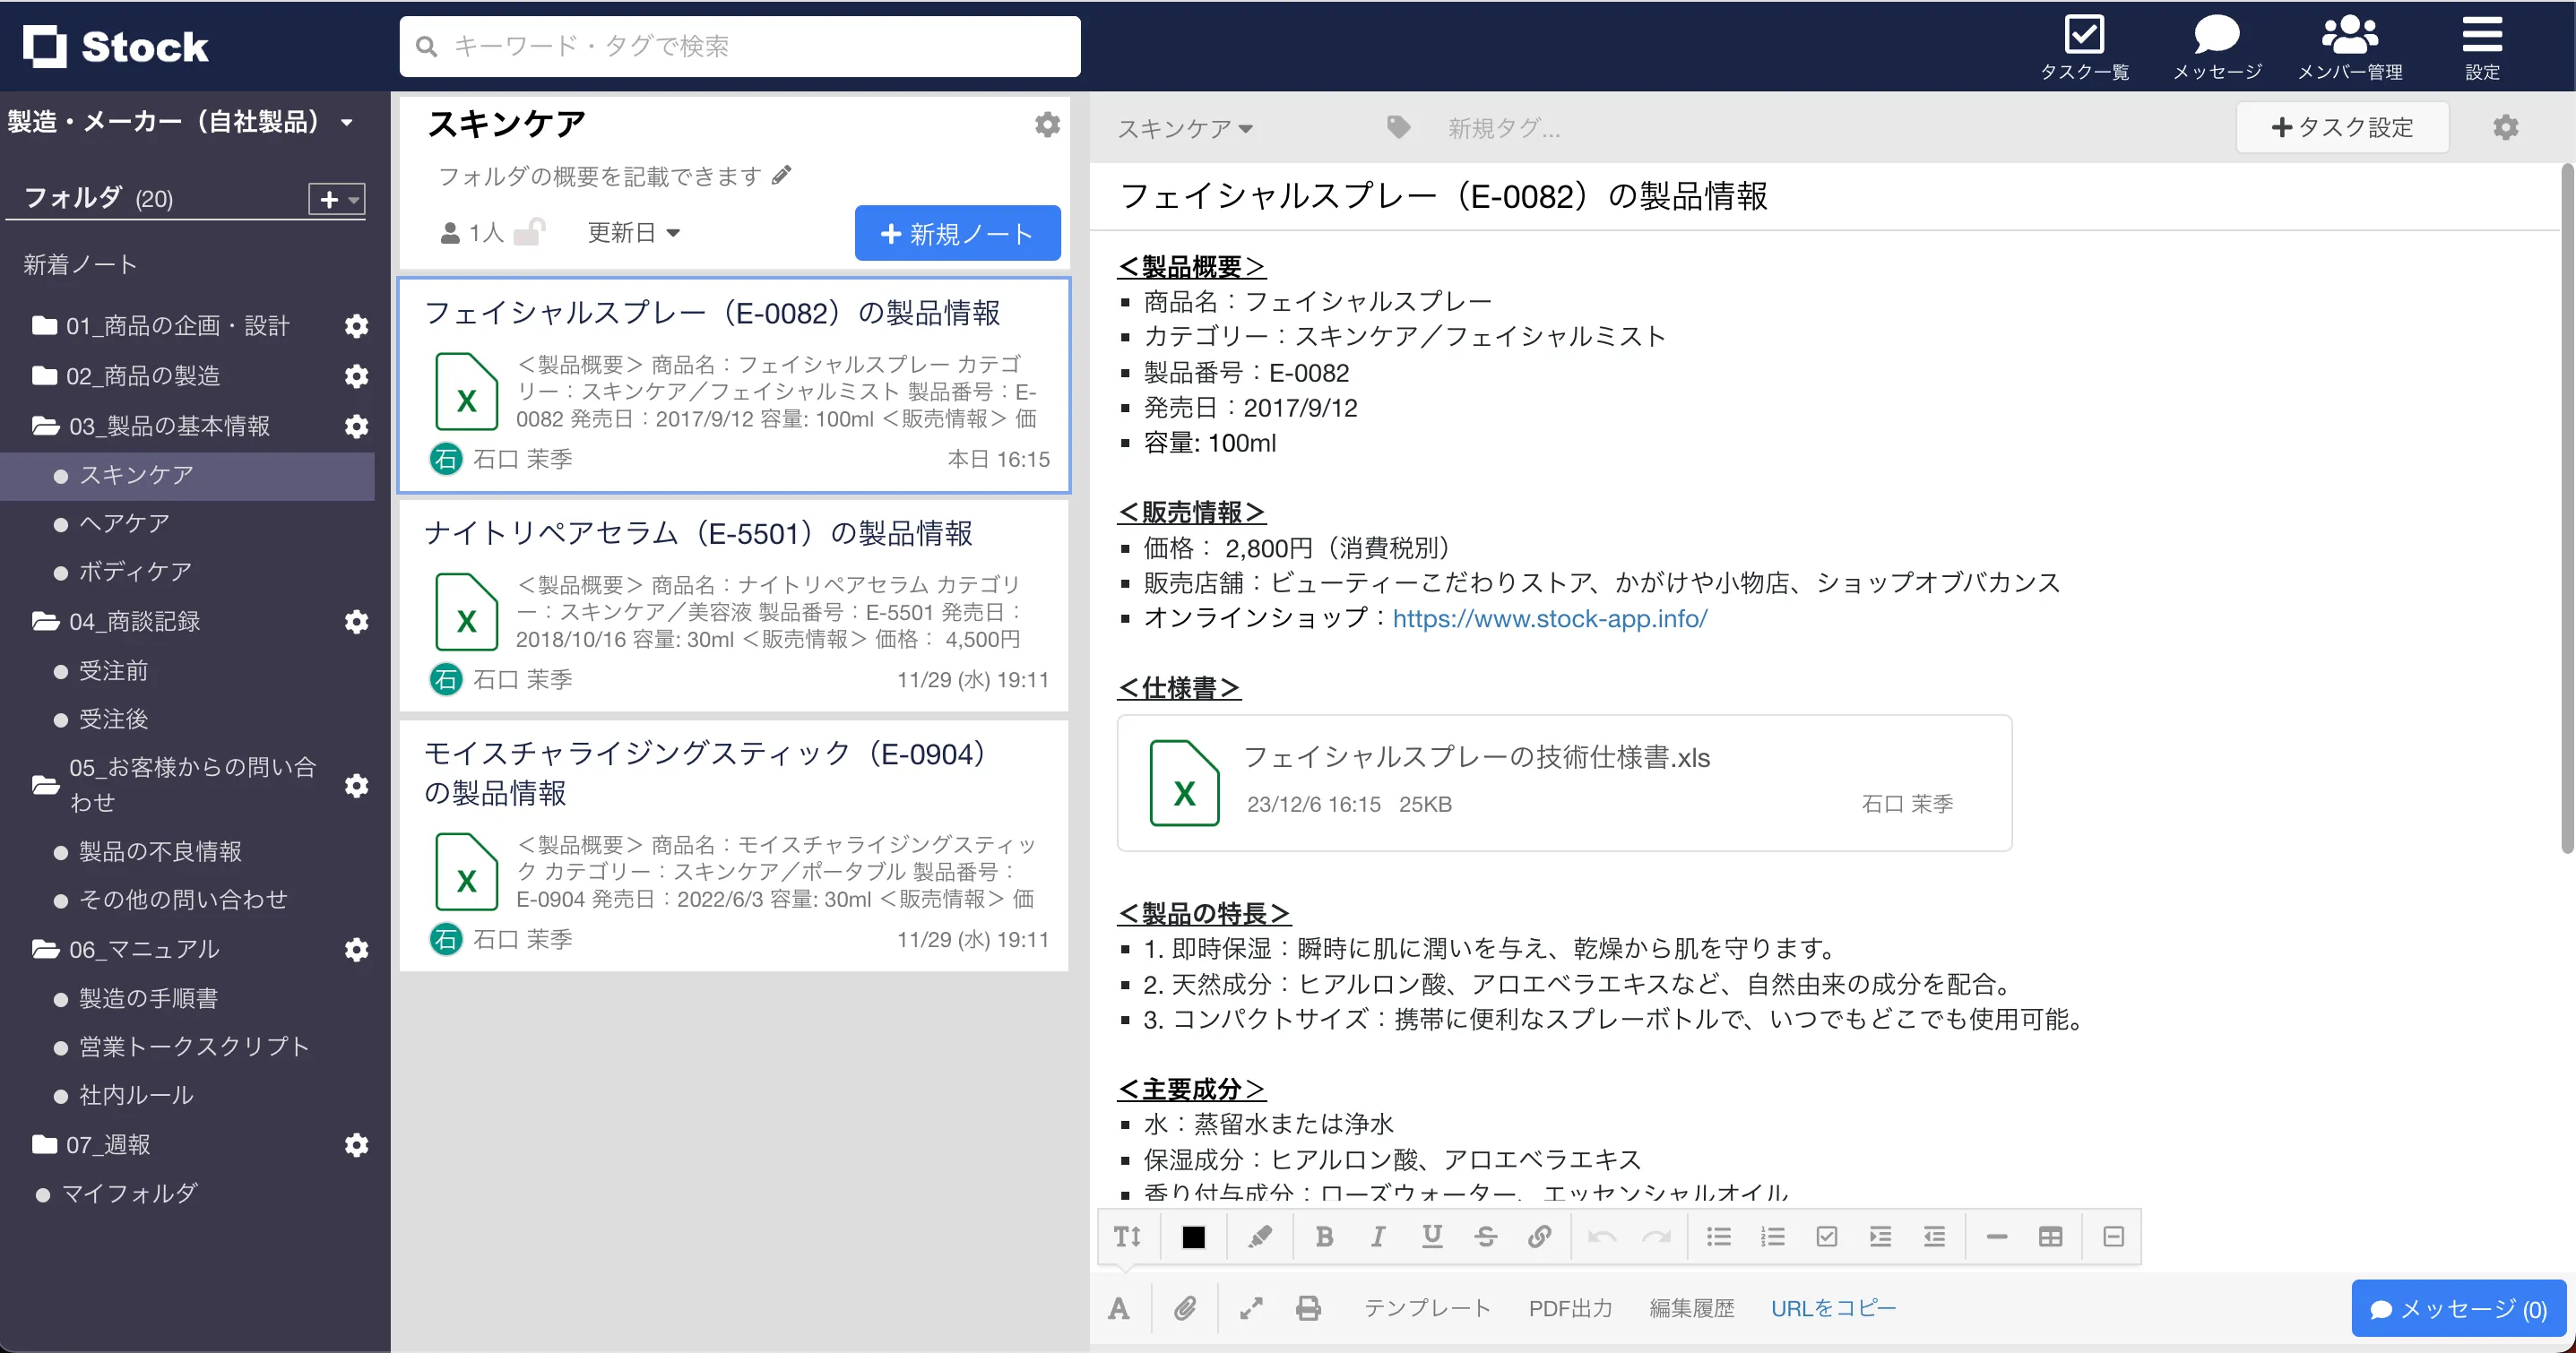Select the black text color swatch
2576x1353 pixels.
point(1192,1237)
